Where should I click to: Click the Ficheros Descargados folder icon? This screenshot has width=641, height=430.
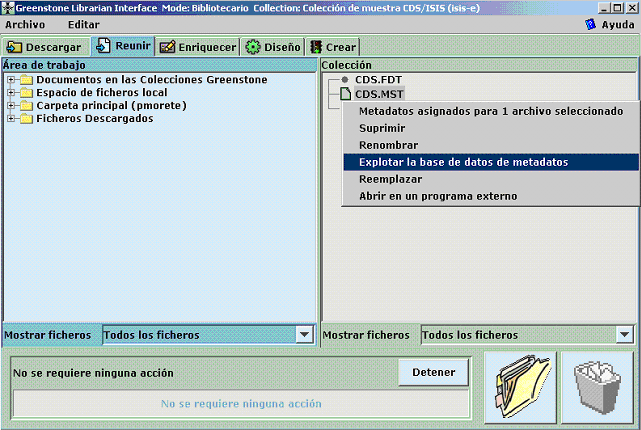[26, 119]
